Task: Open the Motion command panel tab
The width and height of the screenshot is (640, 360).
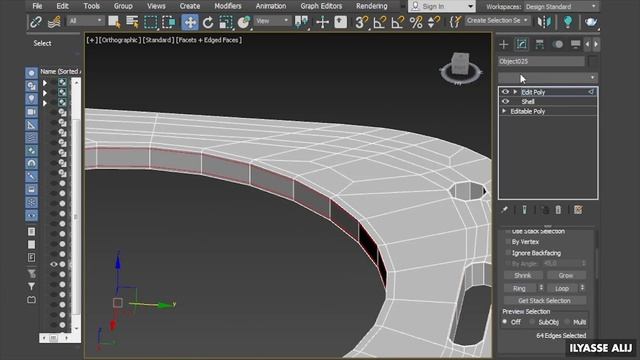Action: (x=558, y=44)
